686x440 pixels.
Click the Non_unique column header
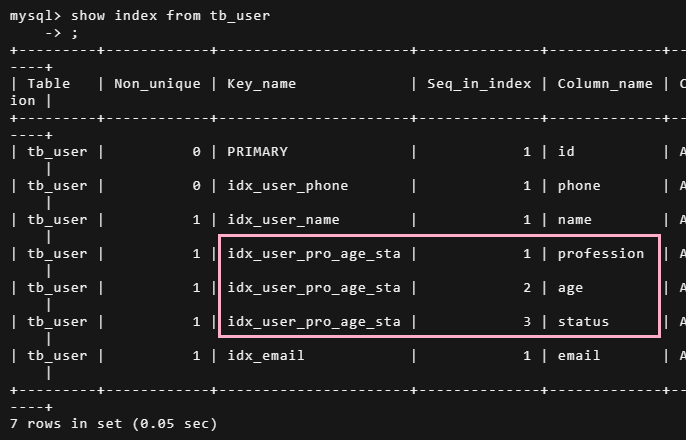point(158,84)
